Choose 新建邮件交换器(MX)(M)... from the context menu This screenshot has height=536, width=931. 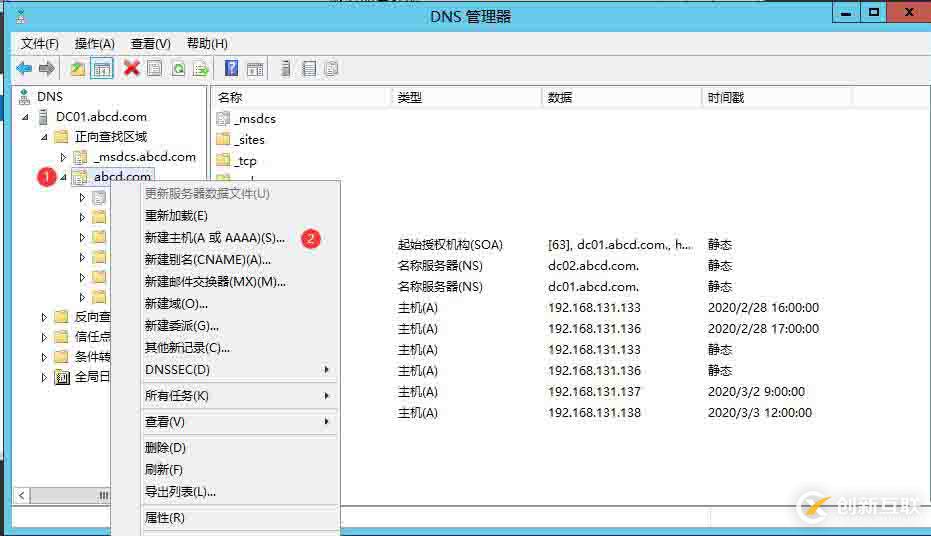click(240, 281)
